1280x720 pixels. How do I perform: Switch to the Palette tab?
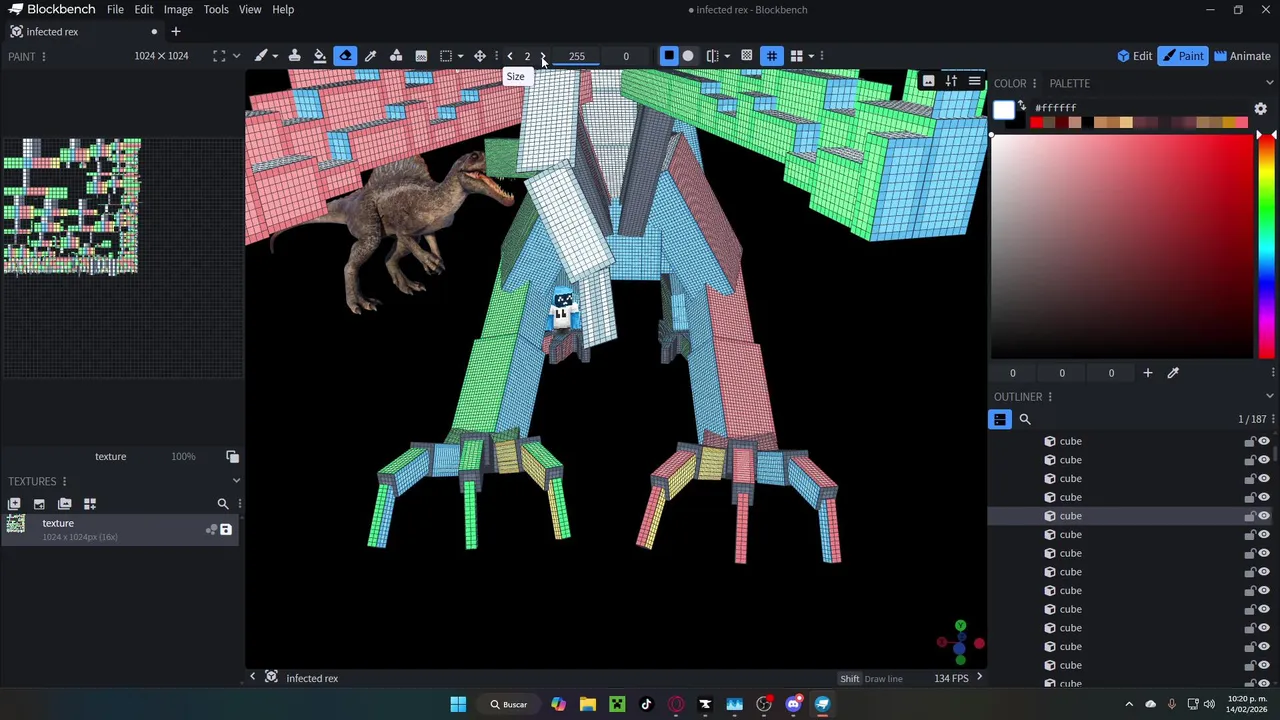(x=1070, y=83)
